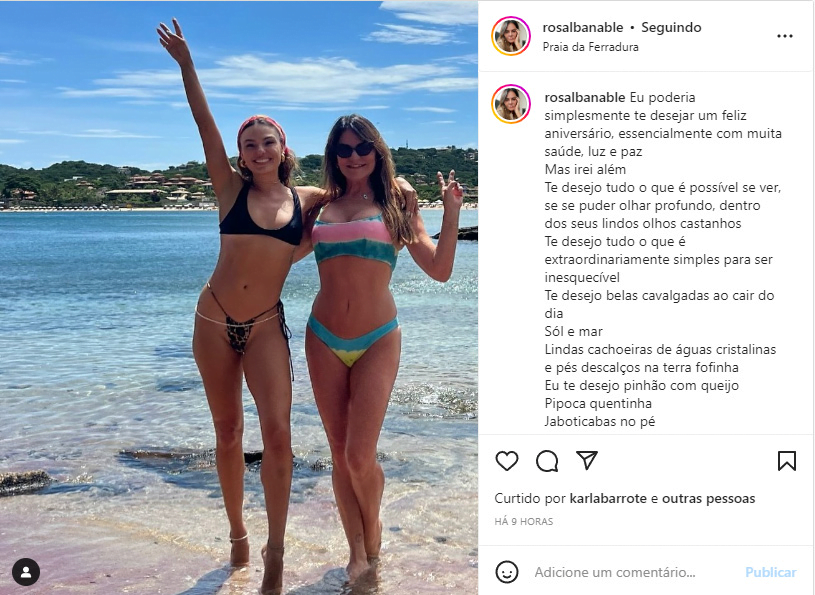Show tagged people icon on the photo
This screenshot has height=595, width=815.
click(26, 572)
